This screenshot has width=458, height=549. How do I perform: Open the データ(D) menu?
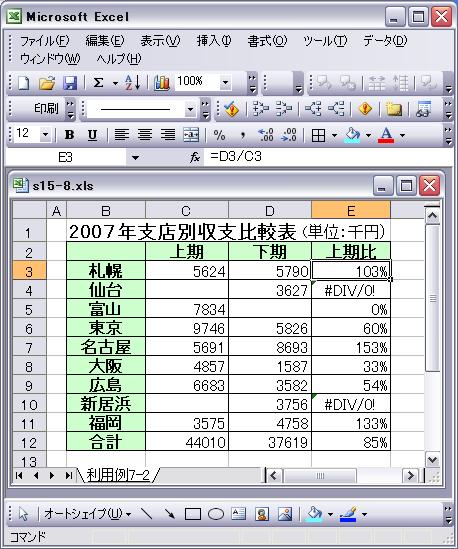(385, 41)
